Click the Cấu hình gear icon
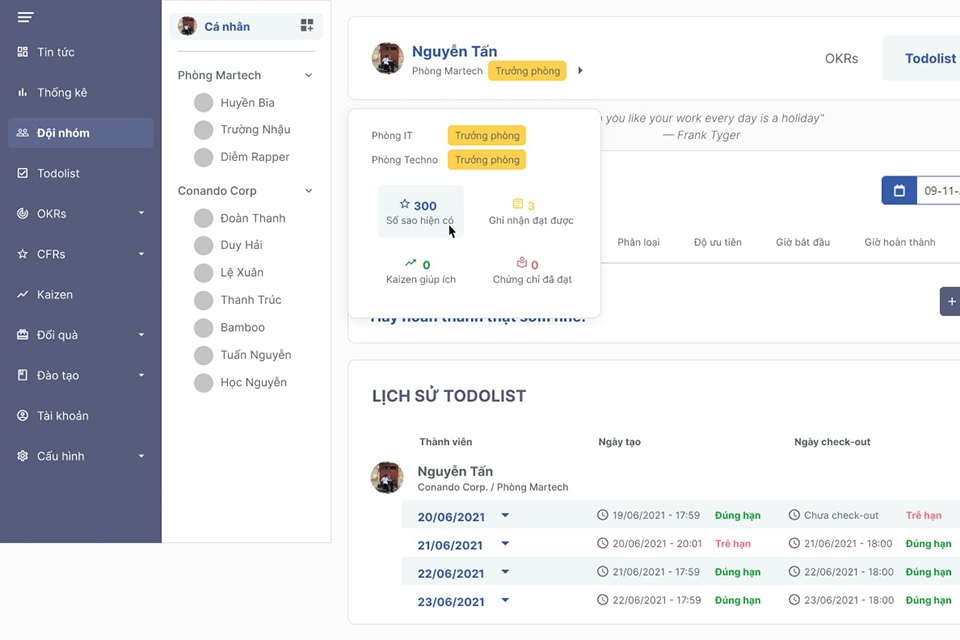This screenshot has width=960, height=640. (x=23, y=456)
